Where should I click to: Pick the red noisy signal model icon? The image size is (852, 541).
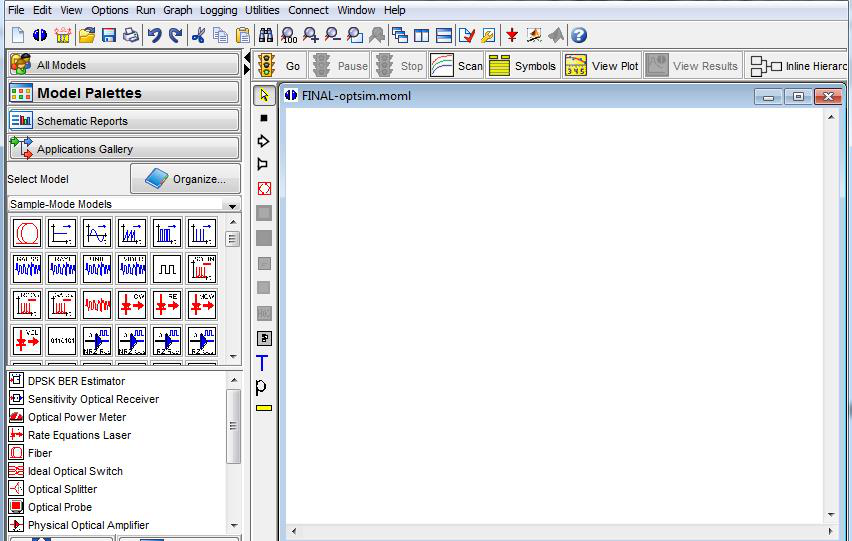tap(97, 305)
